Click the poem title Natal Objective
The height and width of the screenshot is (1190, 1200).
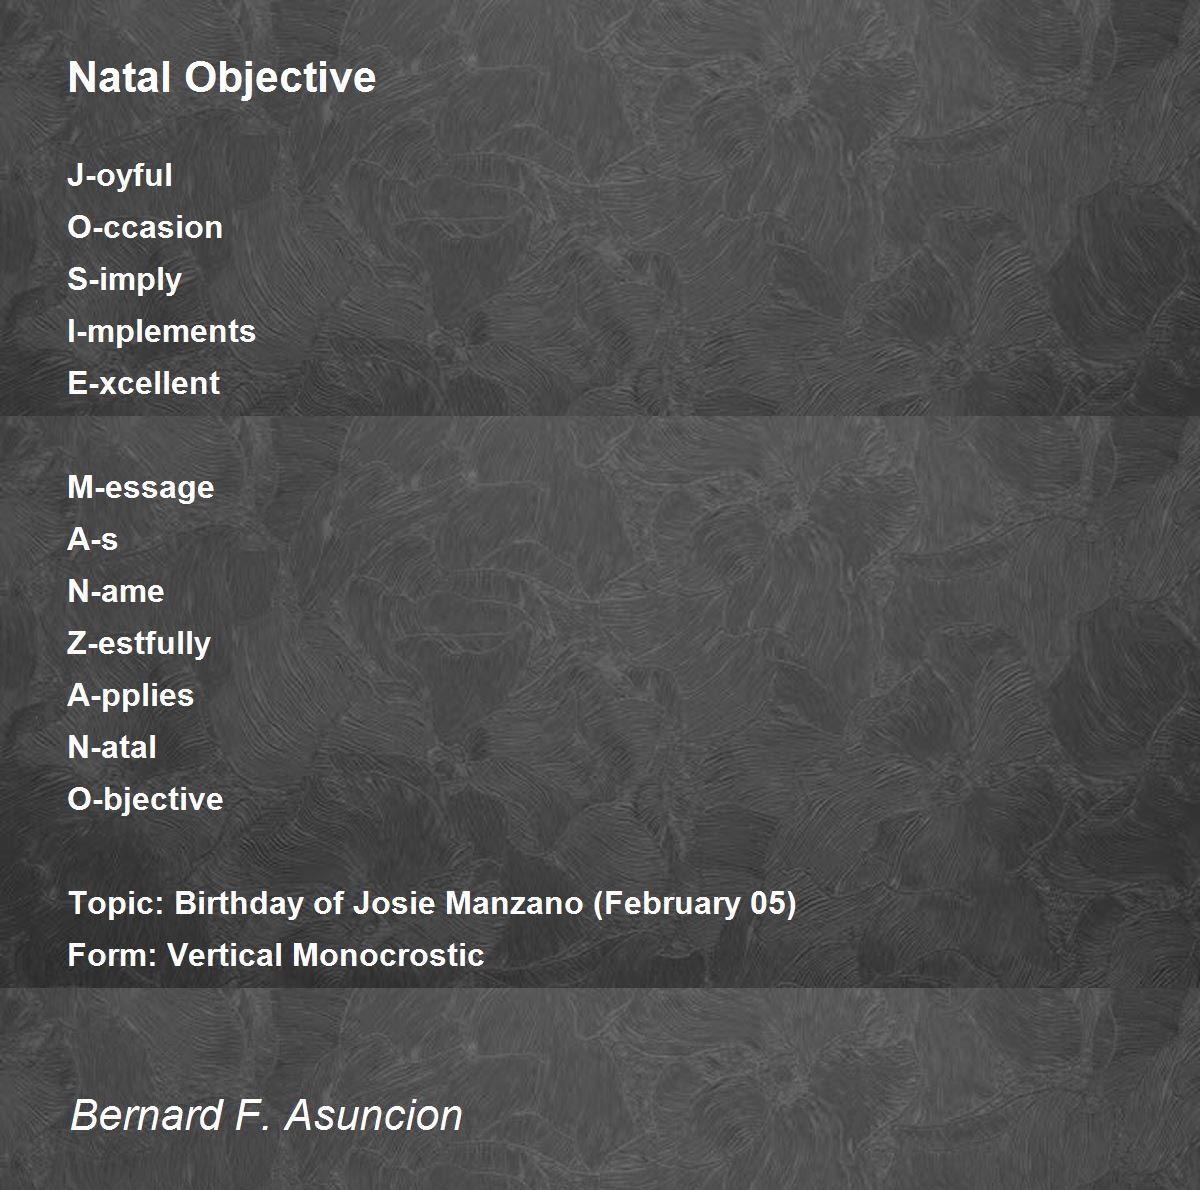pos(222,77)
